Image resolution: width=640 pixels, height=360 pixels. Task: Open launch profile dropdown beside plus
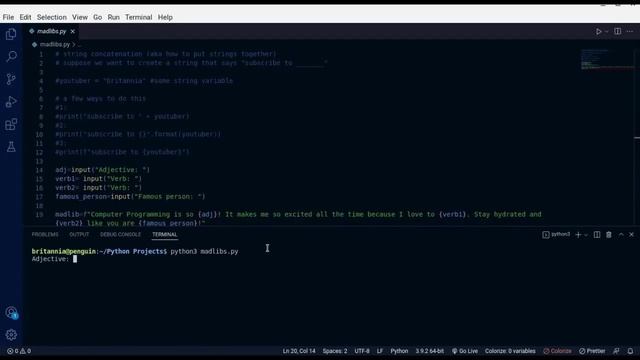tap(586, 235)
